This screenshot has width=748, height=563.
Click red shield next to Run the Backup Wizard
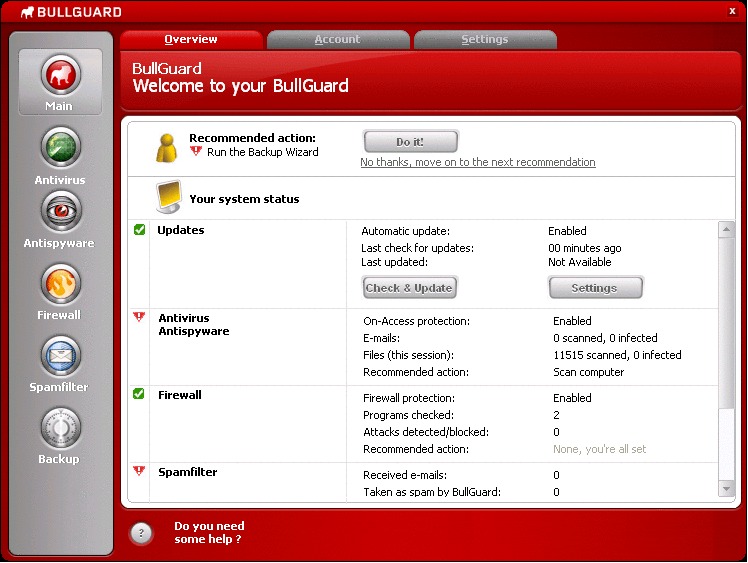[196, 151]
